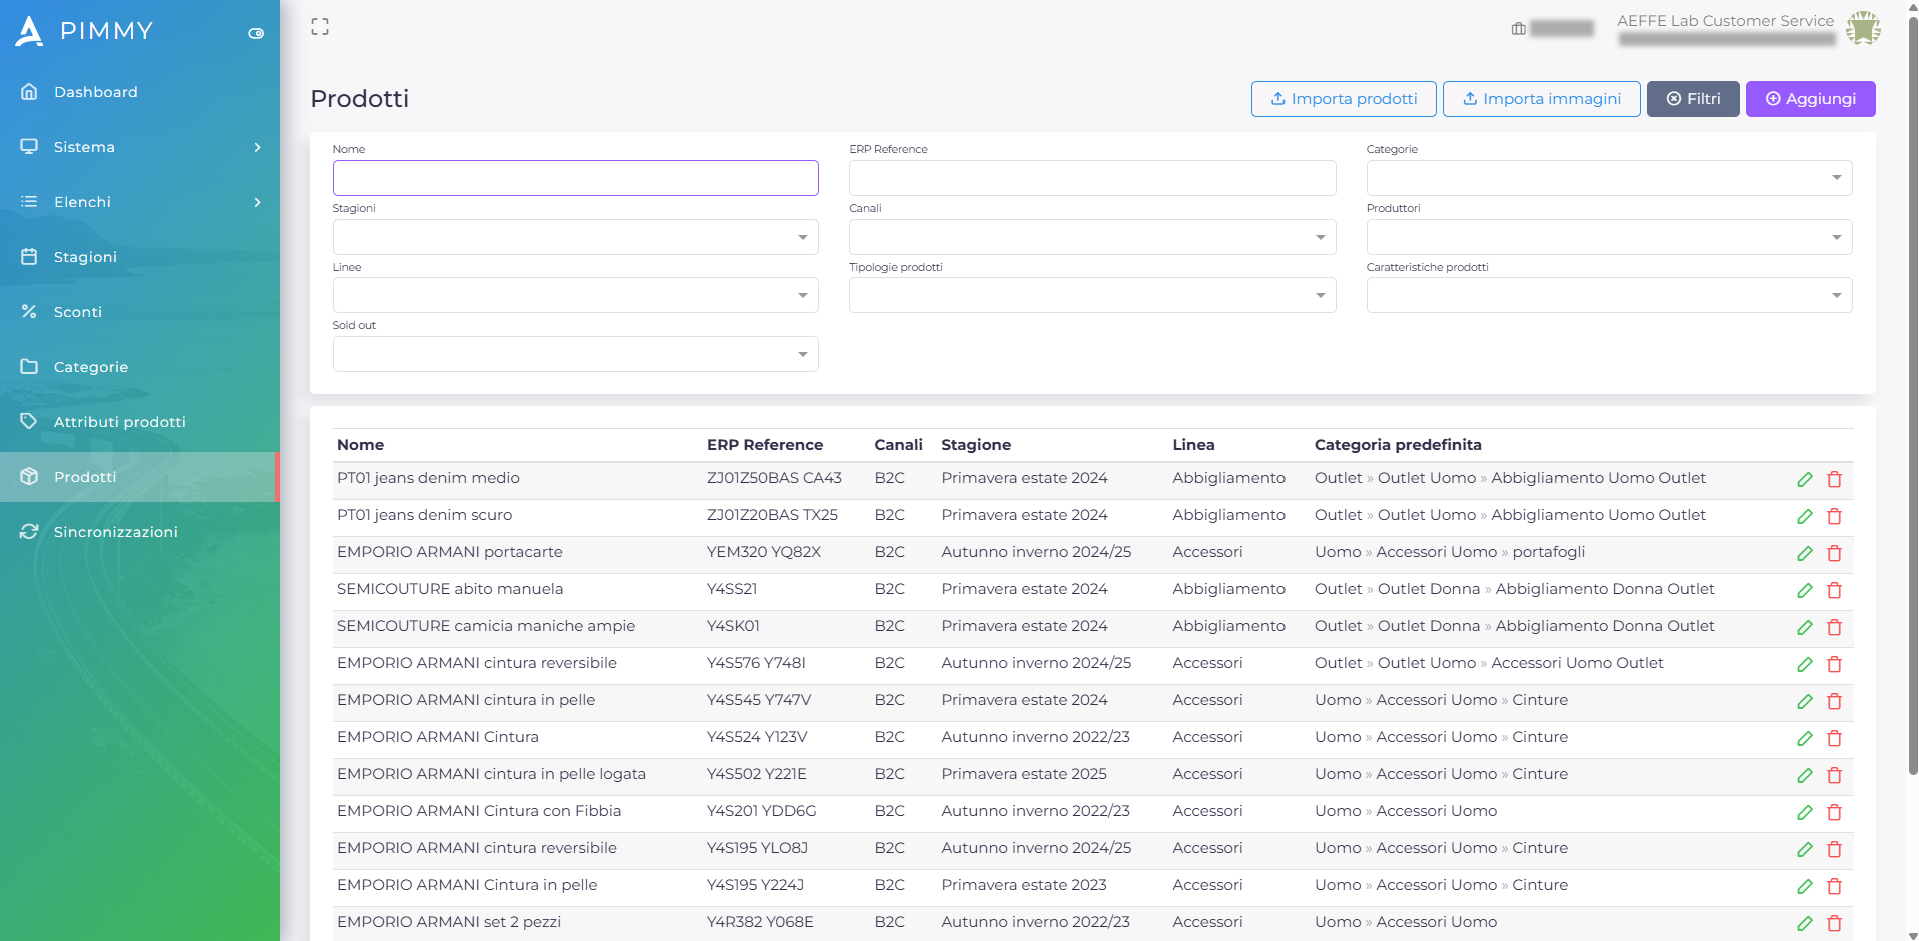Click the page vertical scrollbar
The image size is (1919, 941).
click(x=1912, y=395)
